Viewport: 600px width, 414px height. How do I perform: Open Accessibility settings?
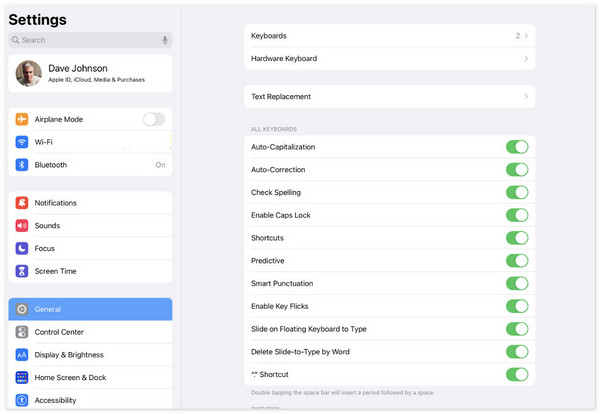coord(90,400)
